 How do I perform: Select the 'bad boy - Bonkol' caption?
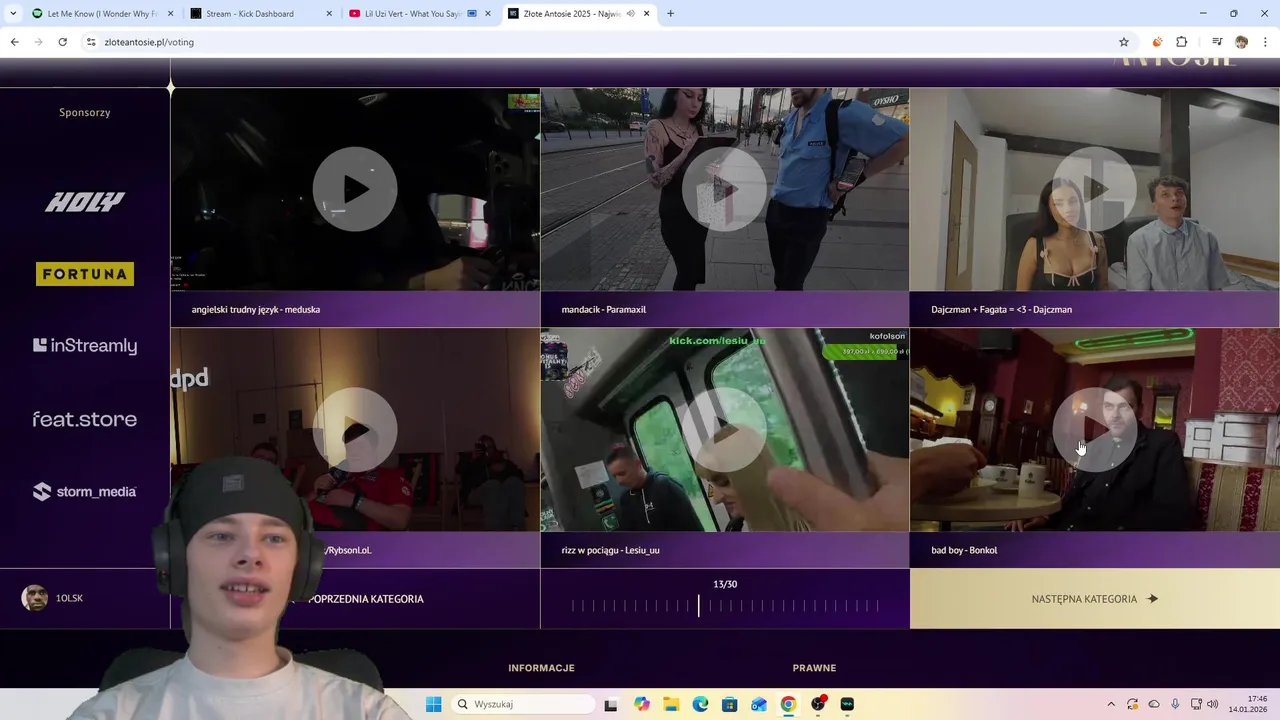[x=964, y=550]
